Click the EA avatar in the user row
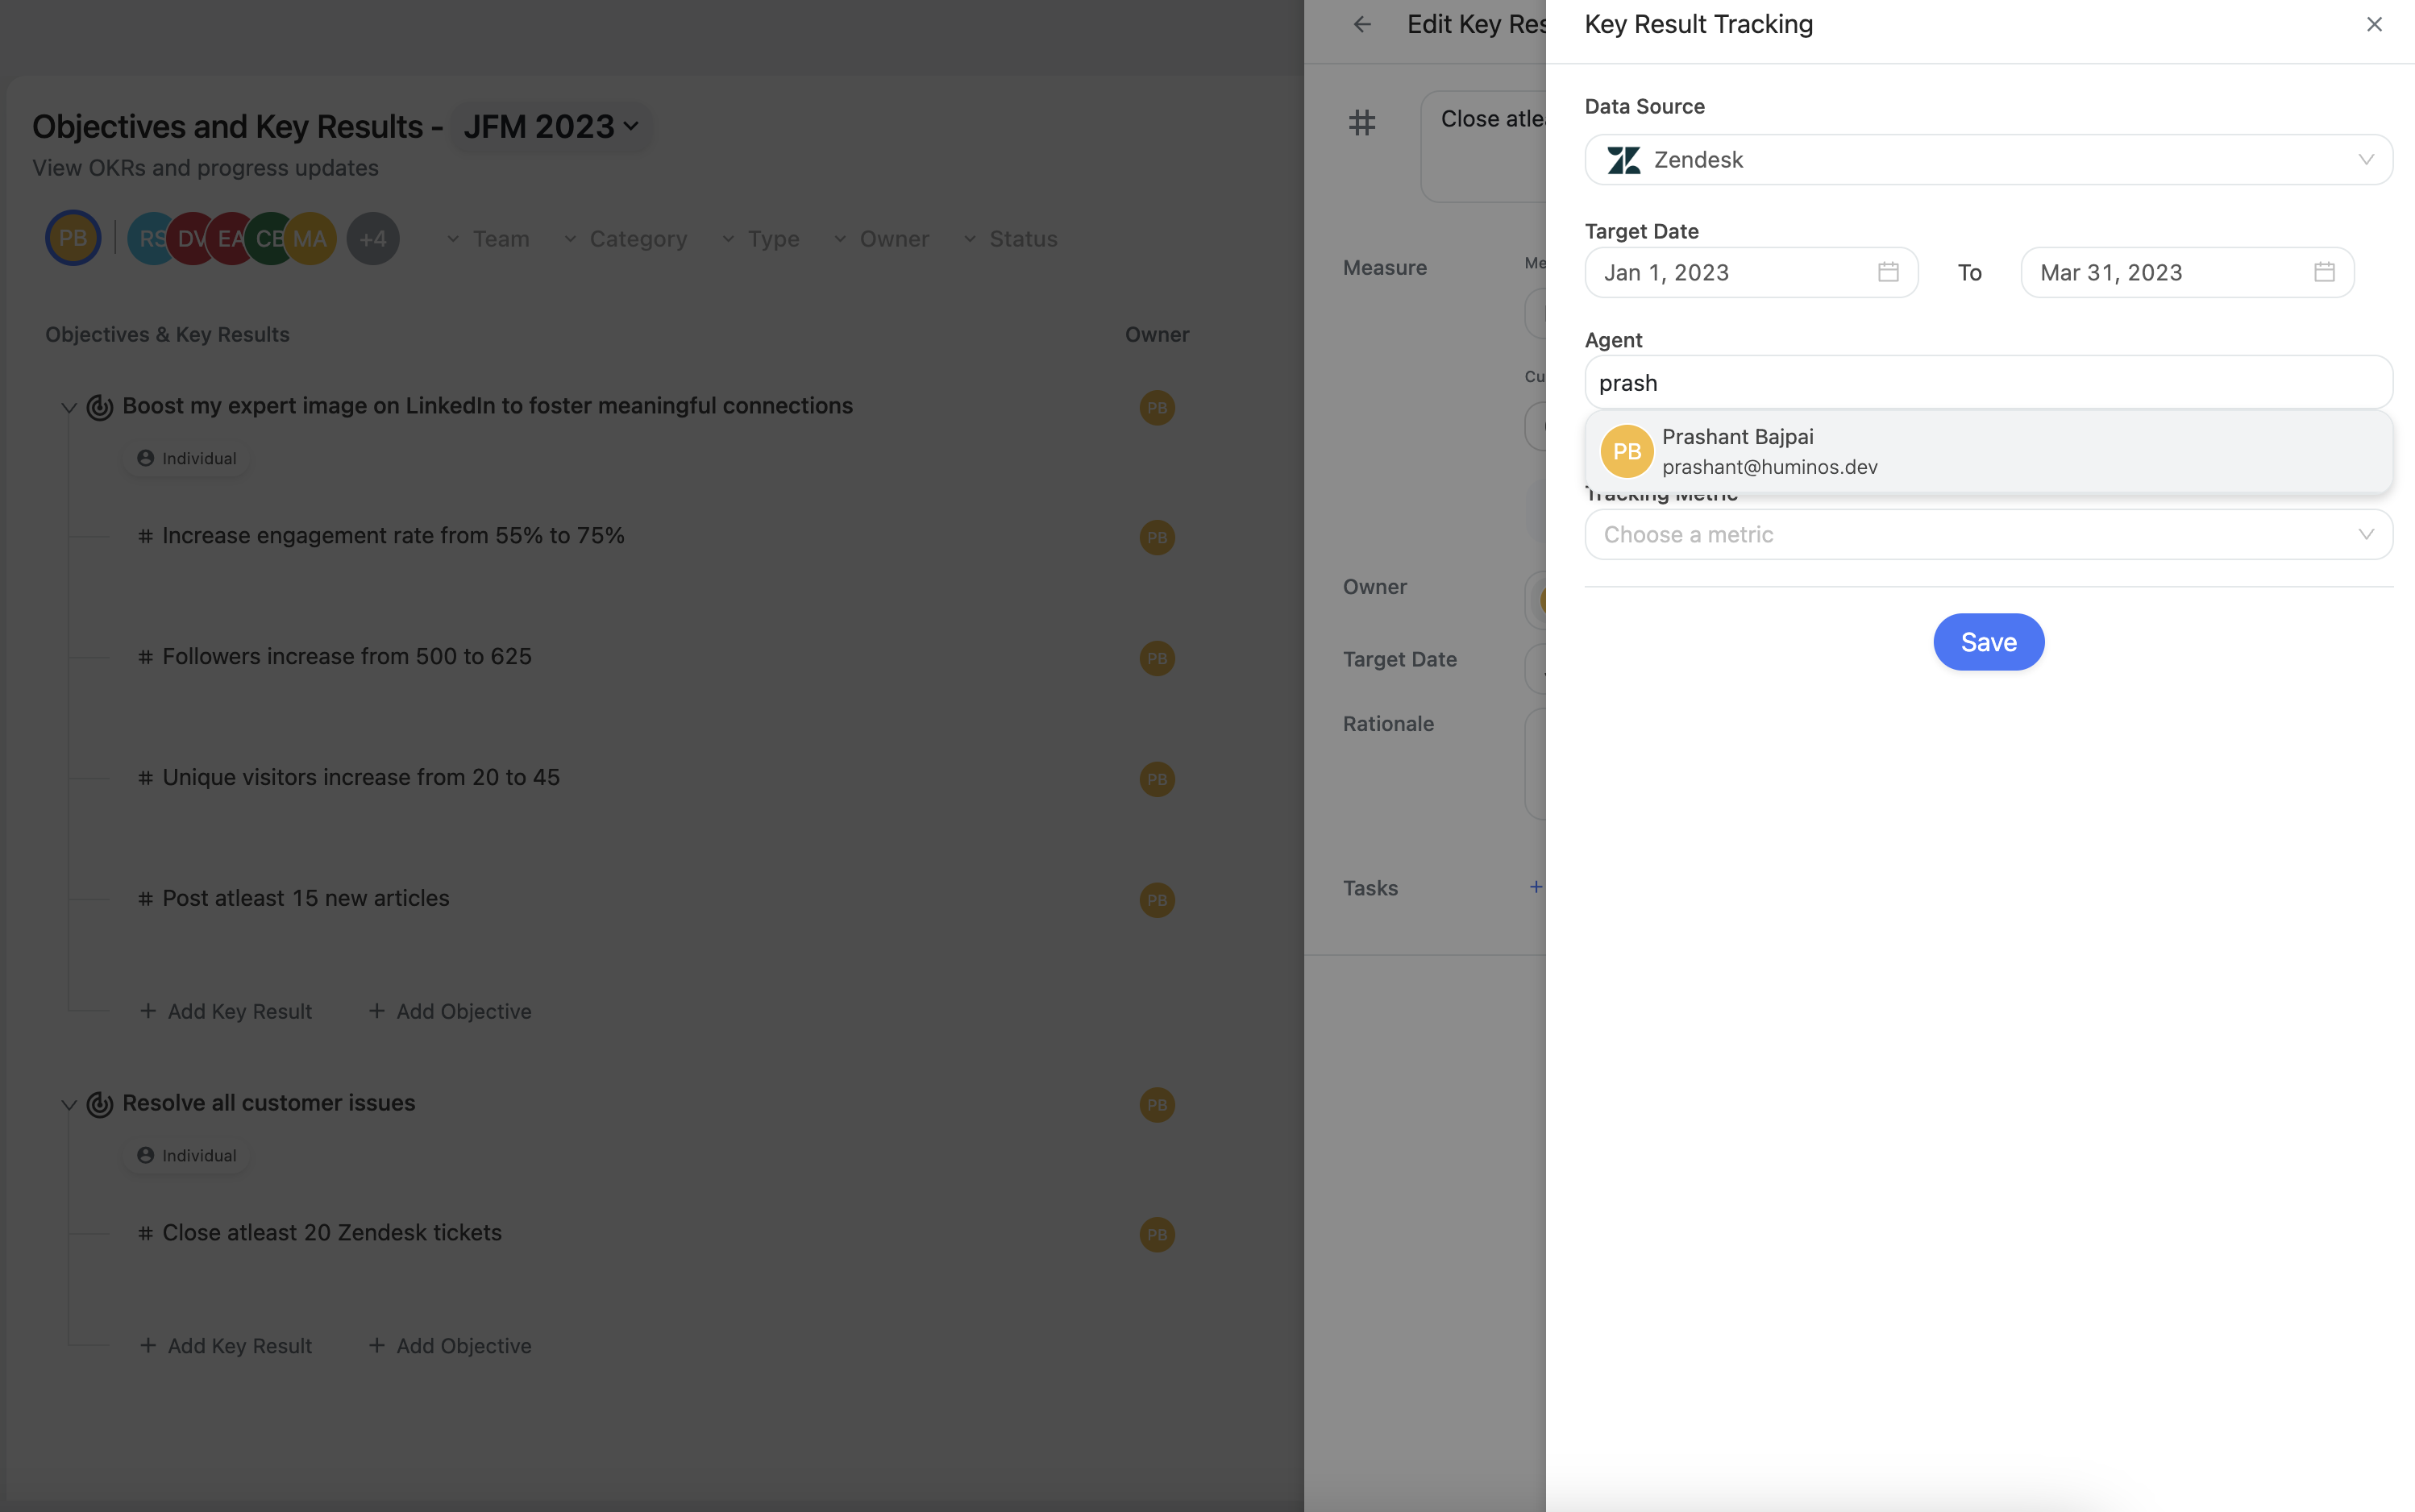2415x1512 pixels. [x=229, y=238]
